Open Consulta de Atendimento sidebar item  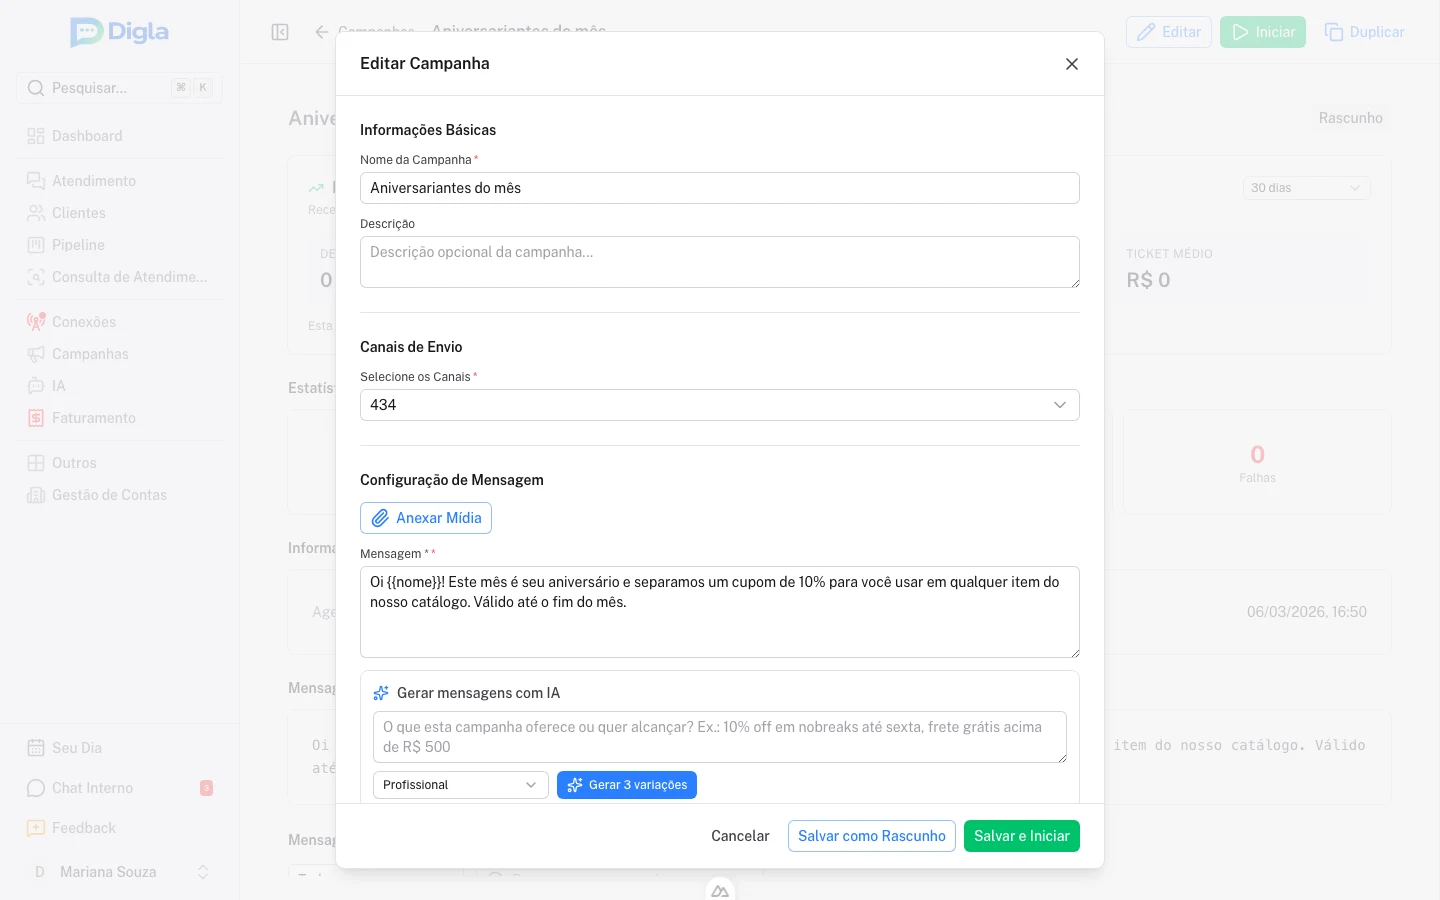pyautogui.click(x=120, y=277)
